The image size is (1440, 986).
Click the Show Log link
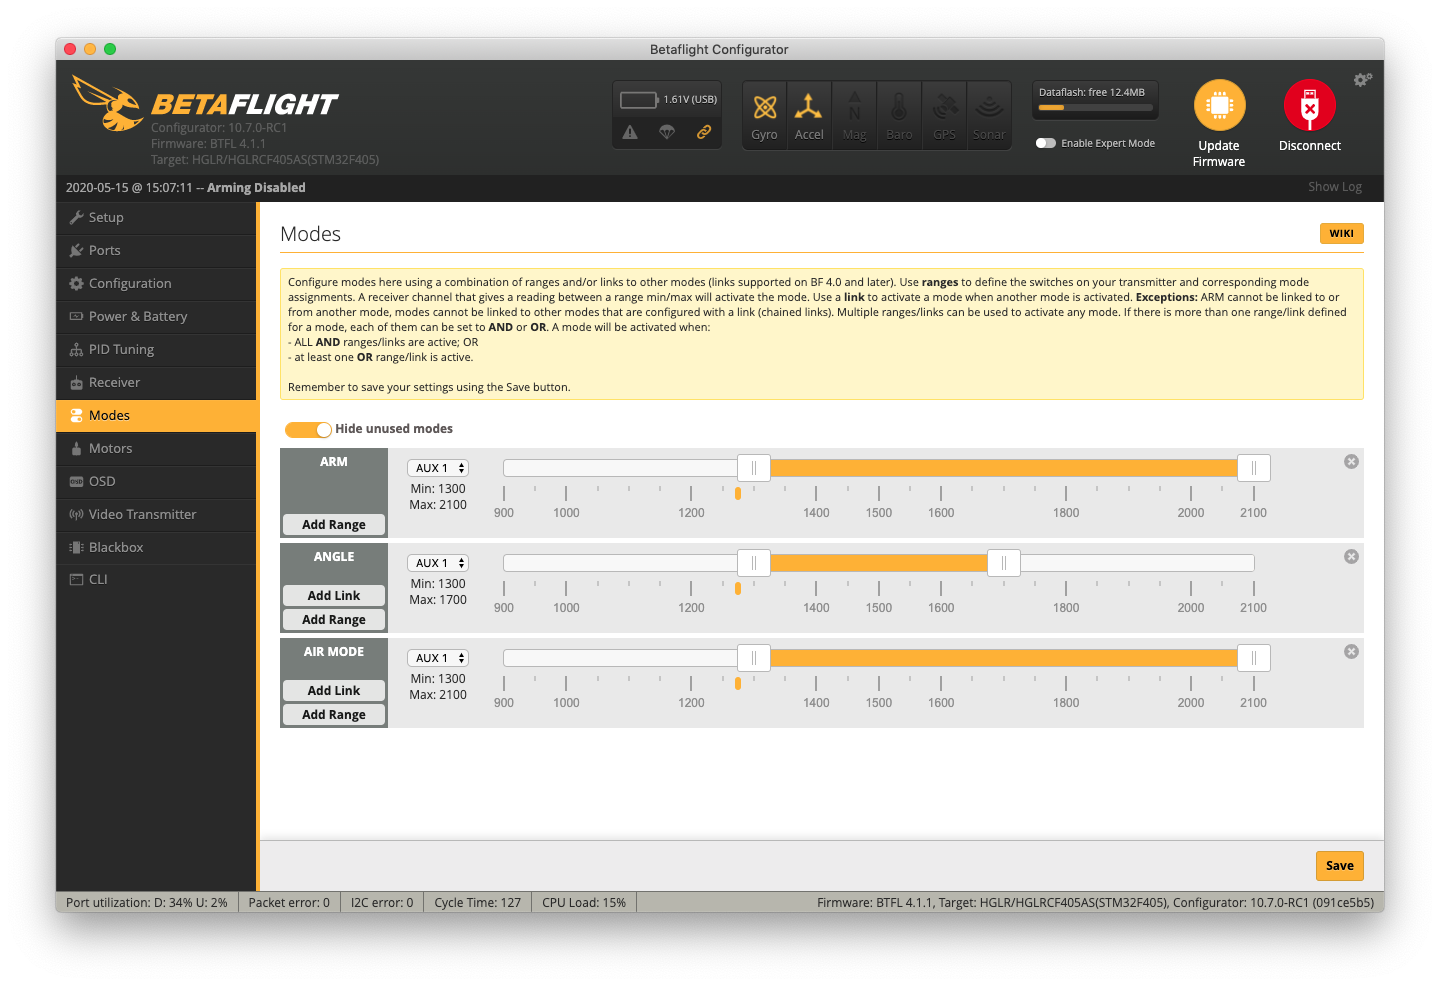[1335, 187]
